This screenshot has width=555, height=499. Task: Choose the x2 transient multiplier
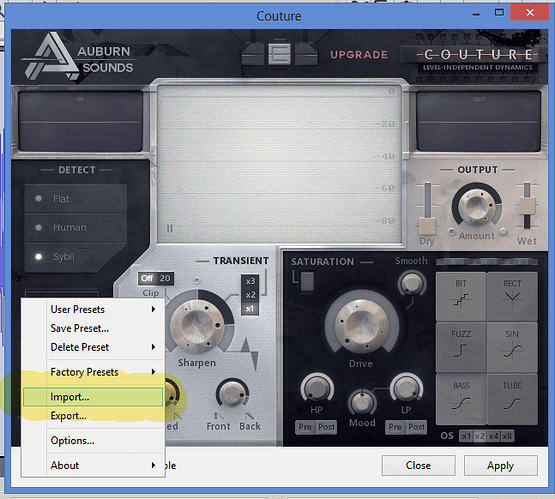point(250,295)
